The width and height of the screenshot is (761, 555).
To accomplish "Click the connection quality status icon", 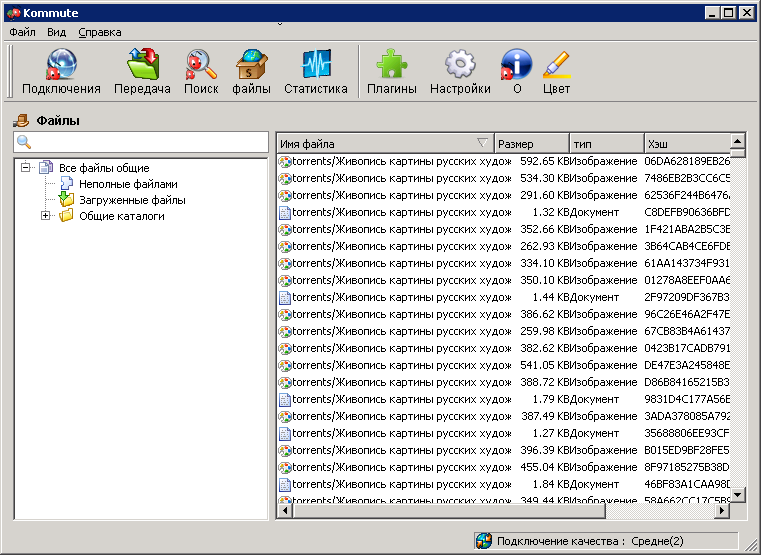I will click(x=484, y=540).
